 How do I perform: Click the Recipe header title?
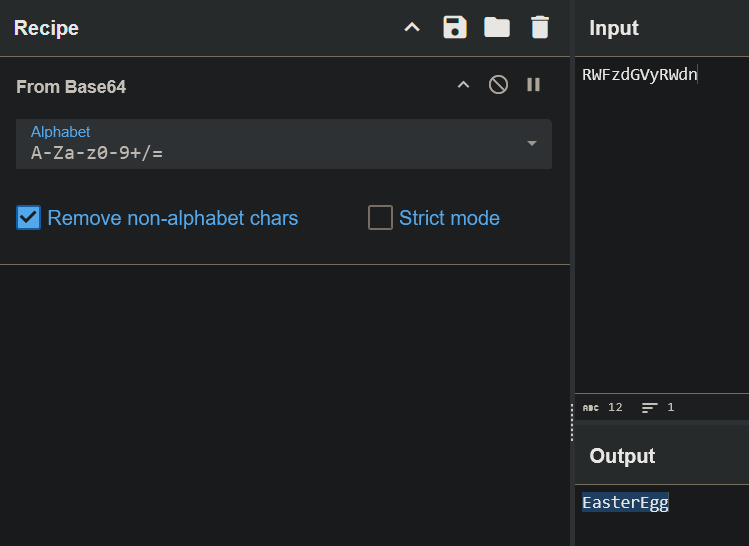pyautogui.click(x=46, y=28)
